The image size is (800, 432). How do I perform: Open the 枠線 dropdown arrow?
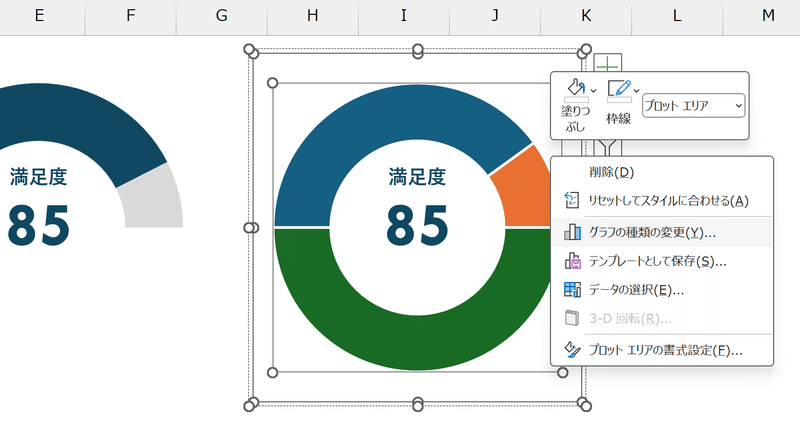[x=636, y=91]
